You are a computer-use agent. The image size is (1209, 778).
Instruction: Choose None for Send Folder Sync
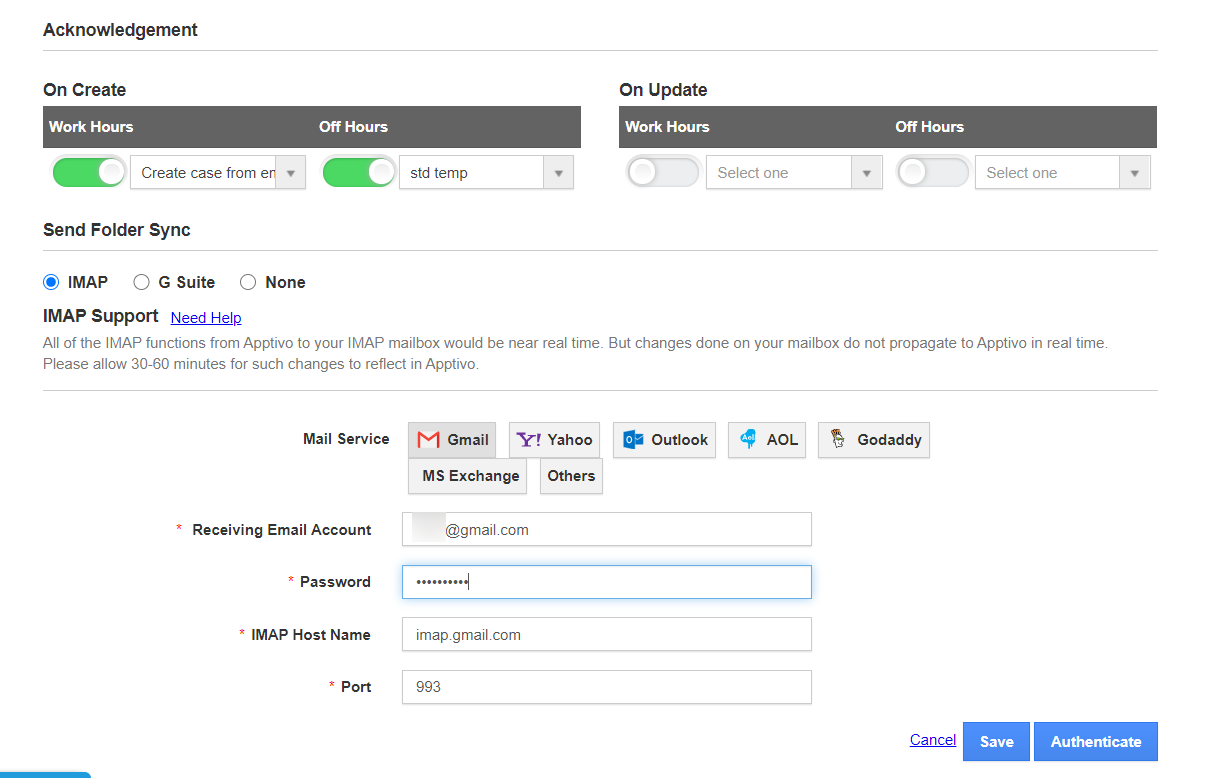click(x=248, y=283)
